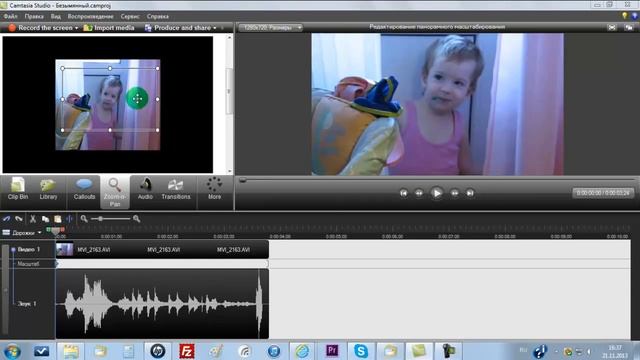This screenshot has height=360, width=640.
Task: Expand Record the screen dropdown arrow
Action: tap(76, 28)
